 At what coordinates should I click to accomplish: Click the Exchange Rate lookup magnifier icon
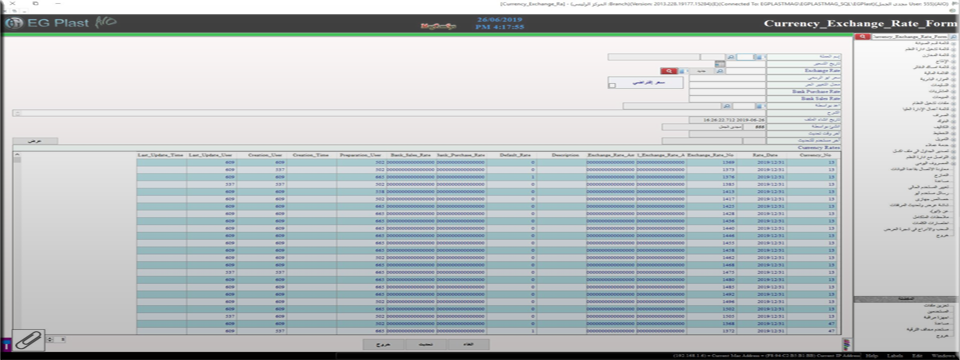720,71
